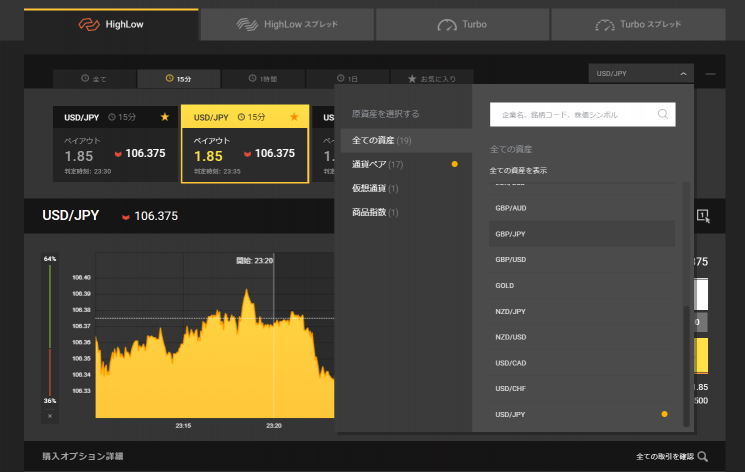Viewport: 745px width, 472px height.
Task: Pick NZD/JPY from asset list
Action: point(582,311)
